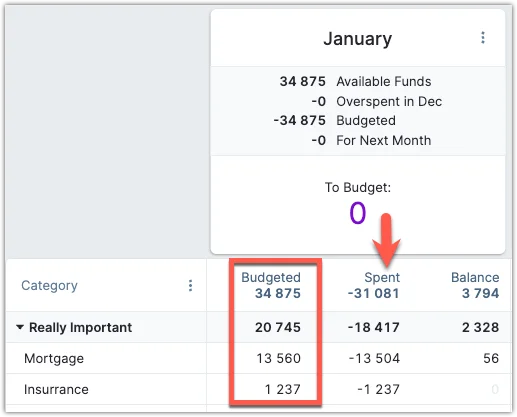This screenshot has width=517, height=417.
Task: Click the Mortgage balance of 56
Action: tap(491, 358)
